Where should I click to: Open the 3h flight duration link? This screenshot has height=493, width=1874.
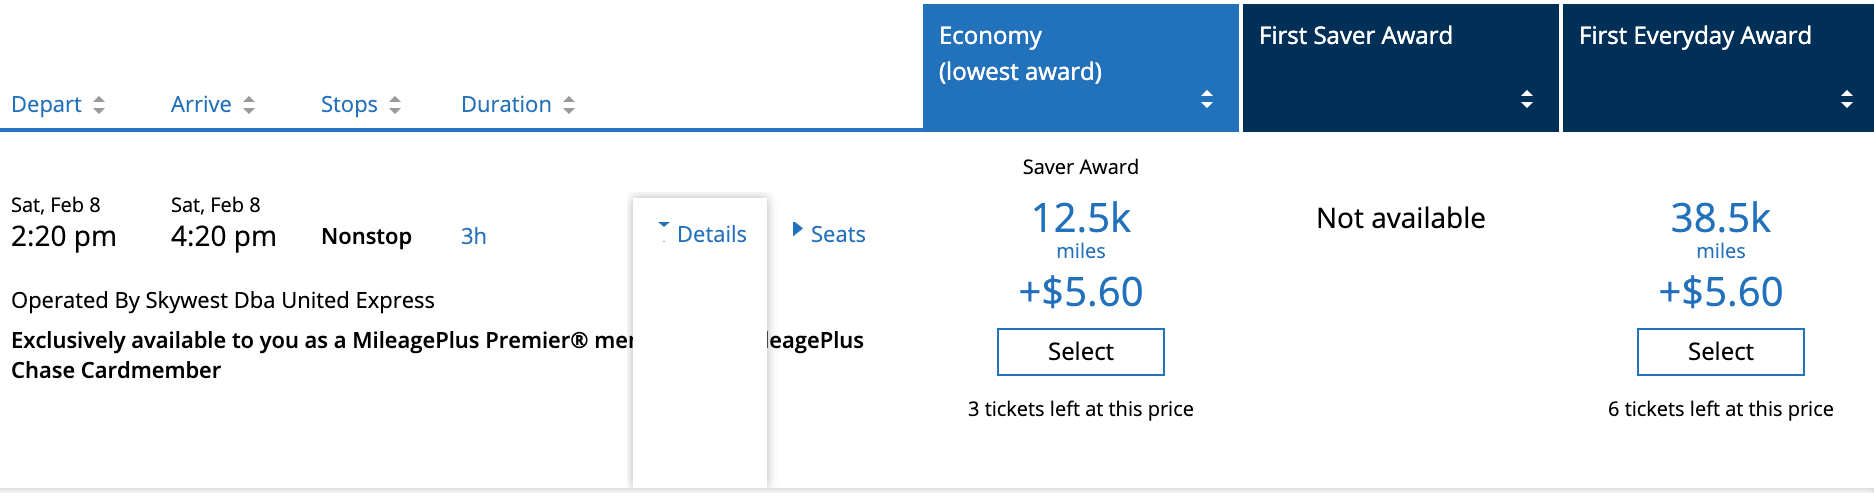[x=473, y=237]
